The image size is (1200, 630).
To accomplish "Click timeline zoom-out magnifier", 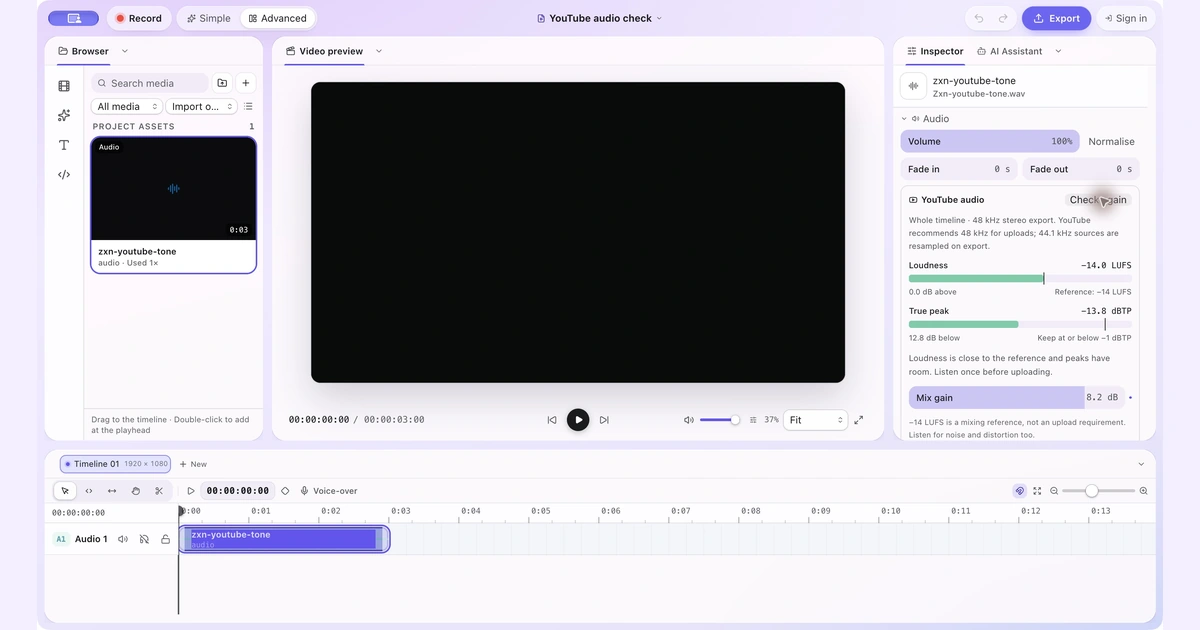I will click(x=1054, y=491).
